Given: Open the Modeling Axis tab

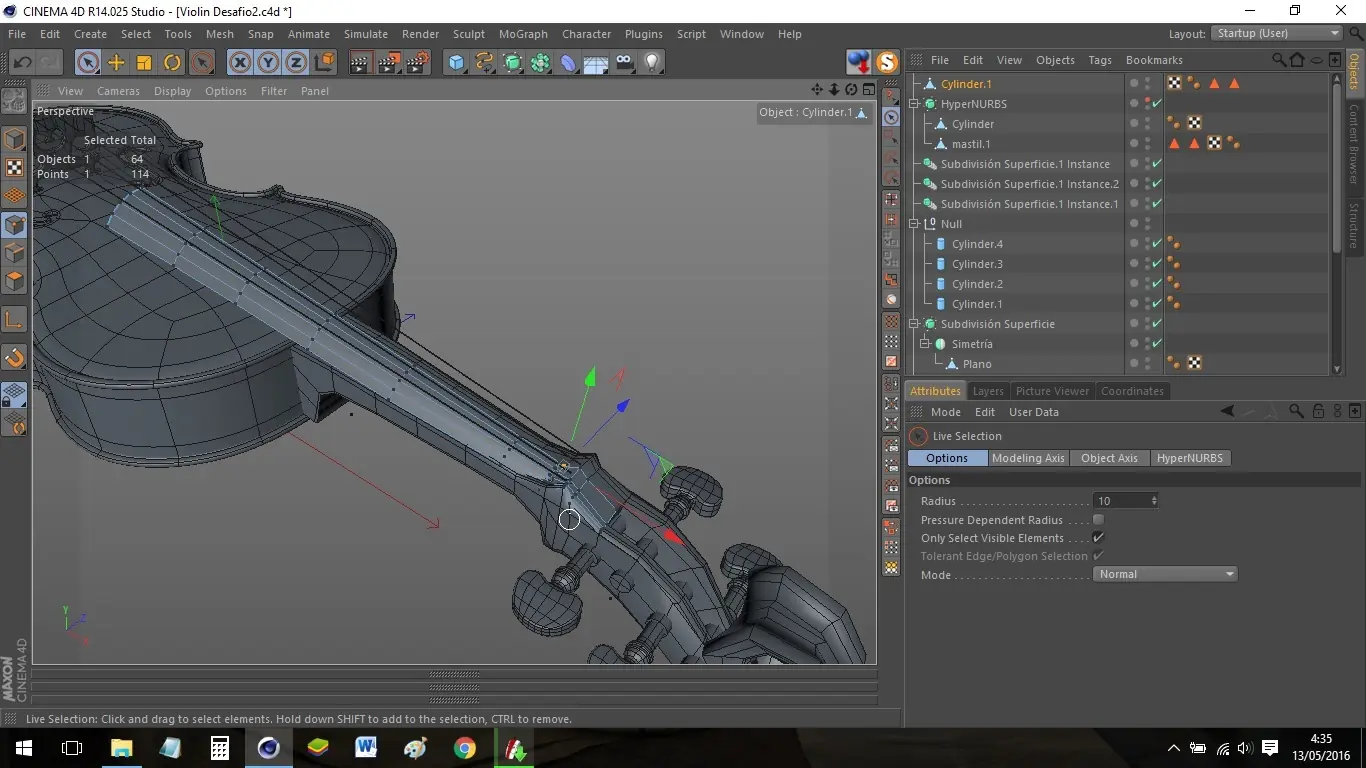Looking at the screenshot, I should tap(1028, 458).
